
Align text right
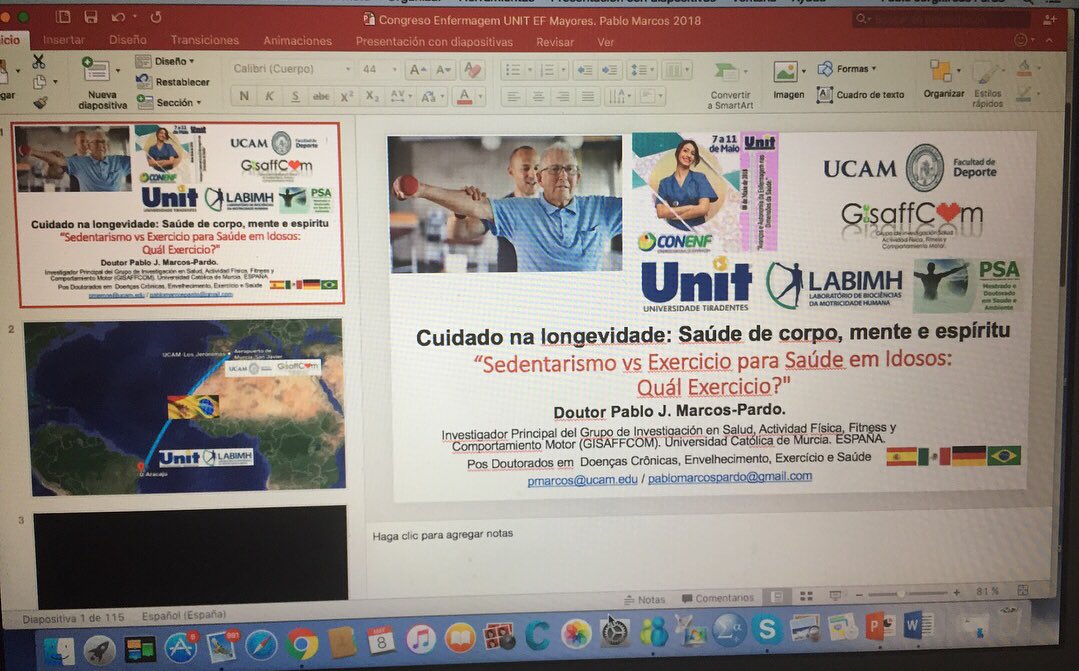pyautogui.click(x=563, y=96)
